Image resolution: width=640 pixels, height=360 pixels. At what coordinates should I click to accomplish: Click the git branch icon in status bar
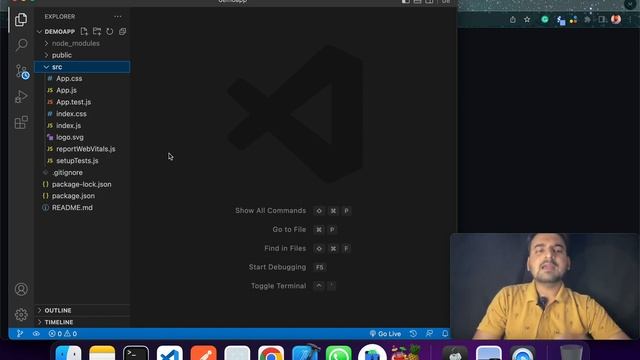coord(20,333)
